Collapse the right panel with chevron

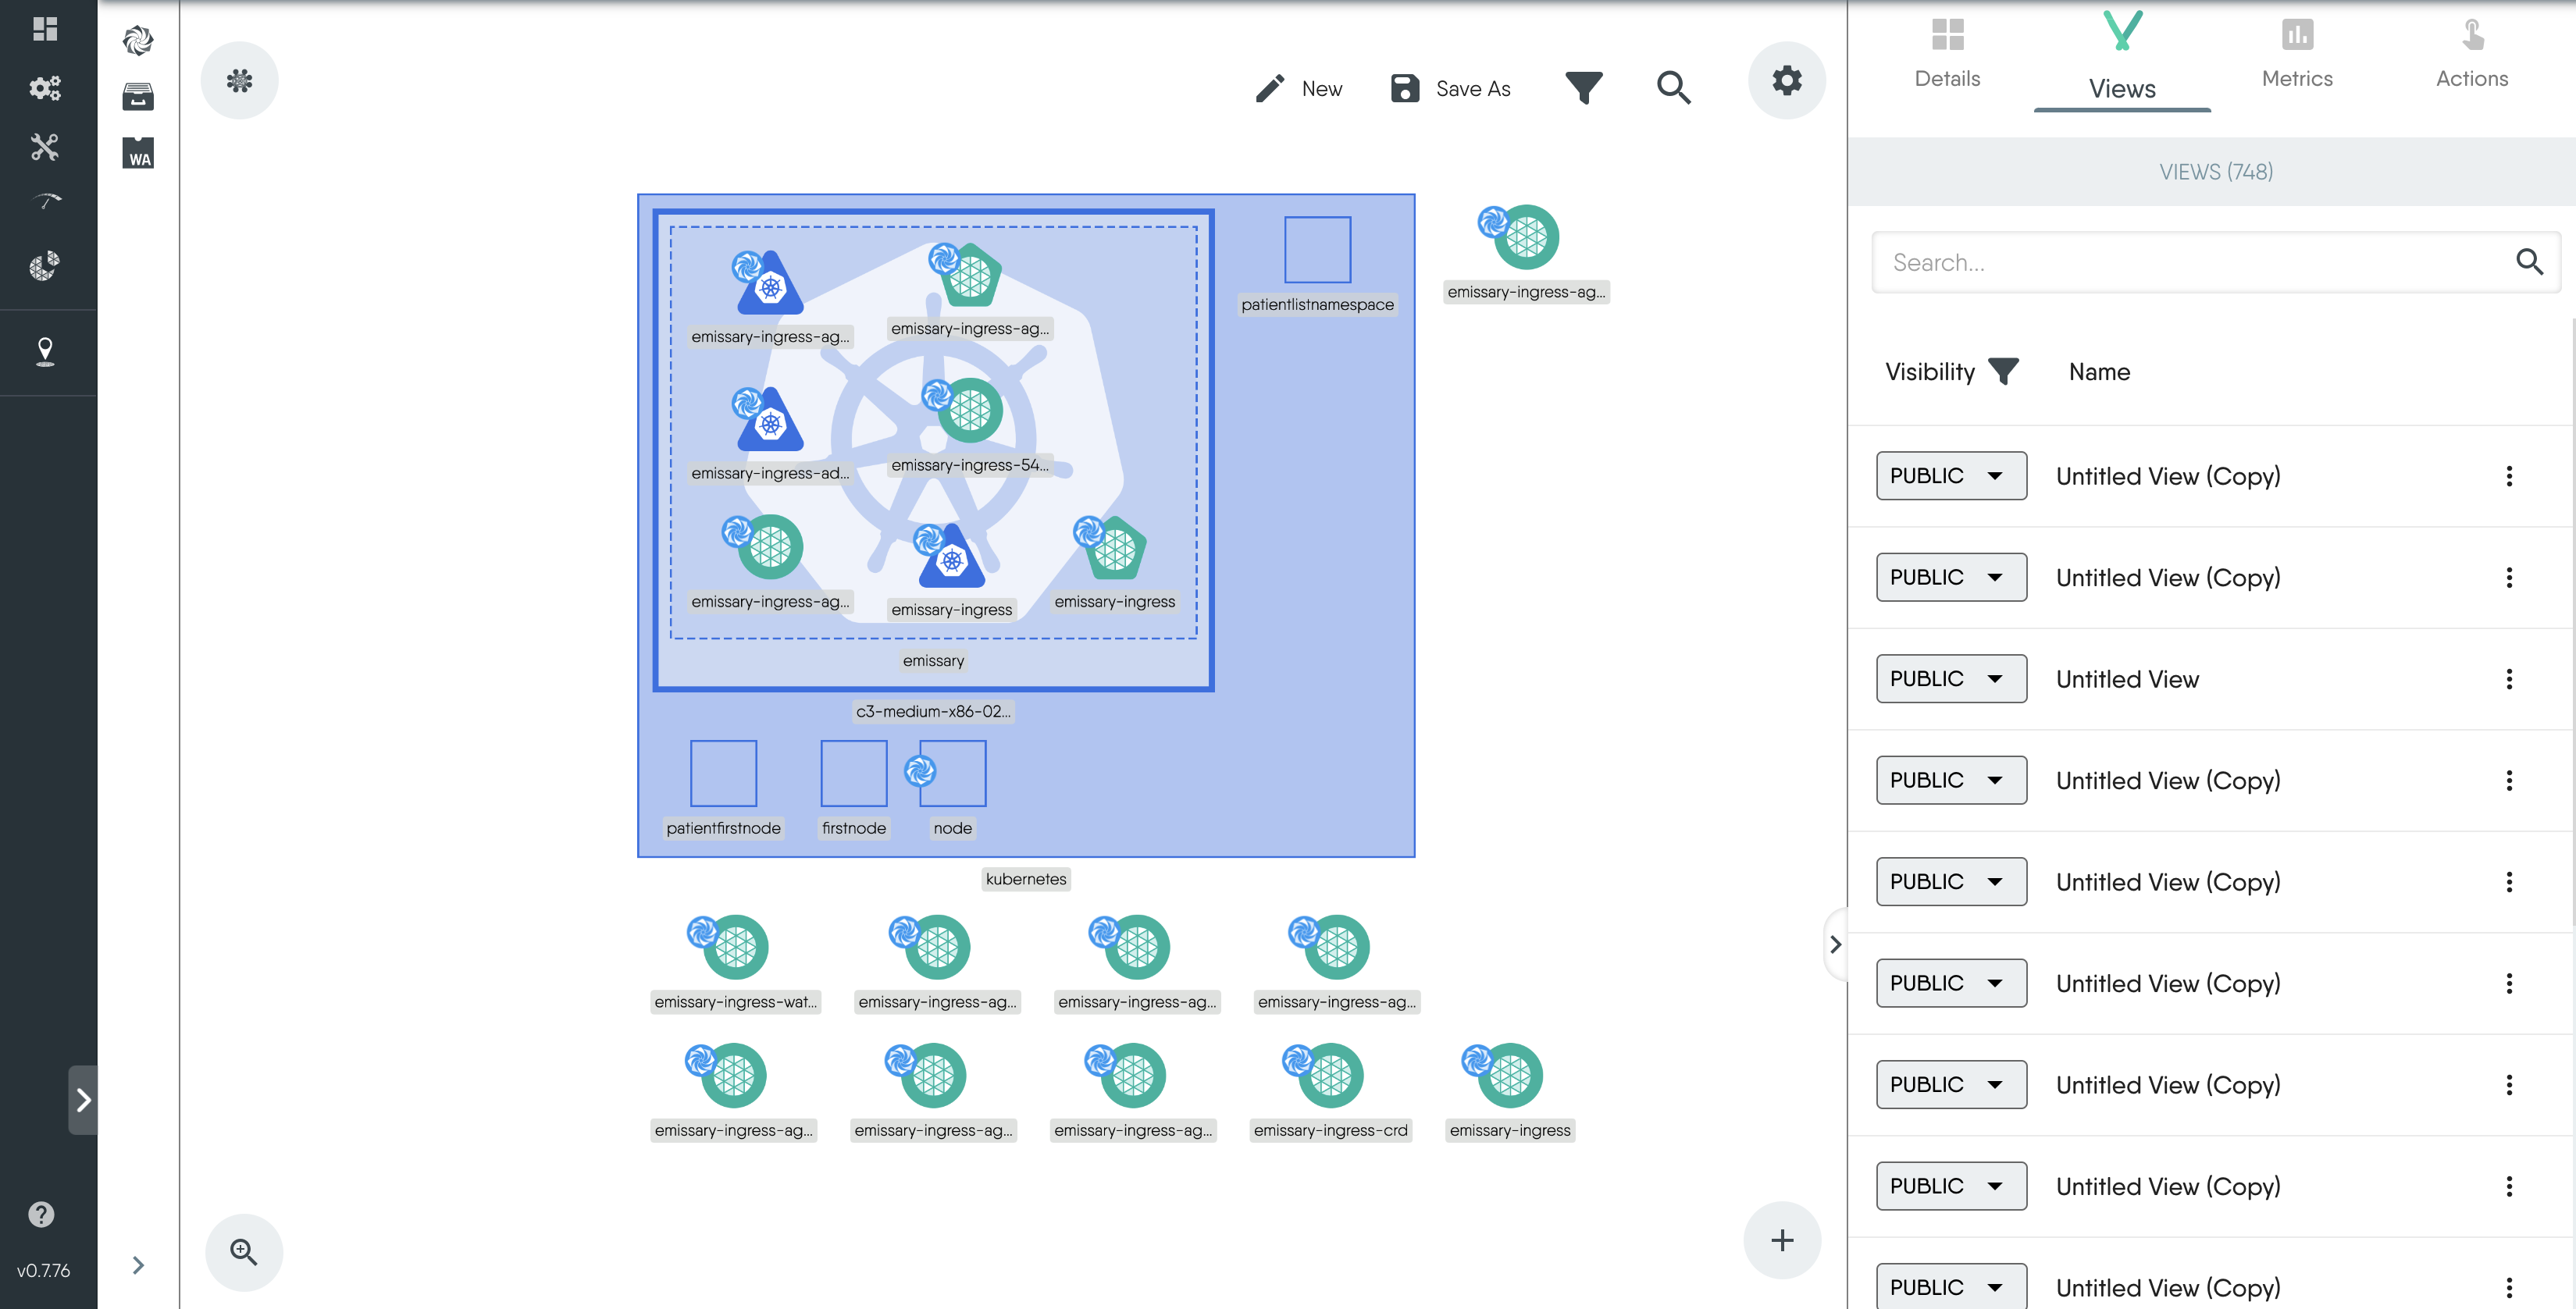click(1835, 944)
